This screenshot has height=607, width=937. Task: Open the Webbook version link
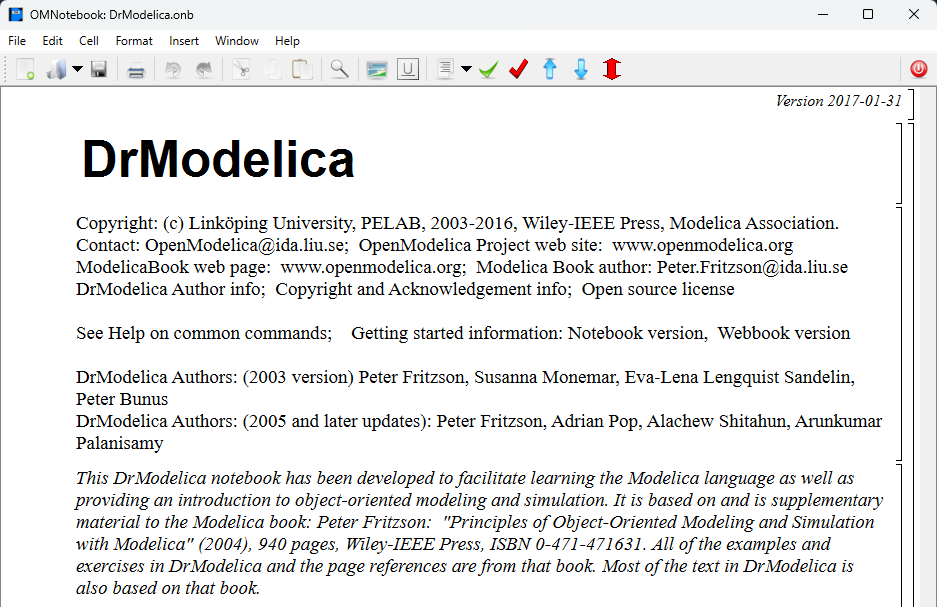pos(783,333)
